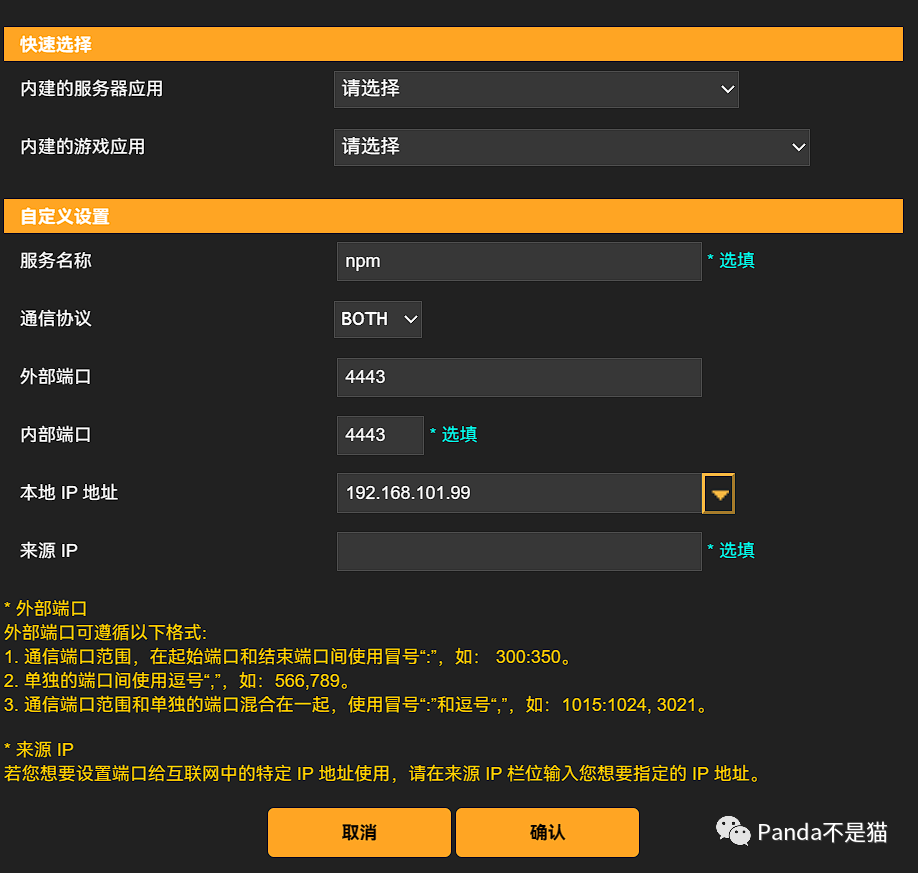This screenshot has width=918, height=873.
Task: Click the orange arrow icon beside local IP
Action: 718,493
